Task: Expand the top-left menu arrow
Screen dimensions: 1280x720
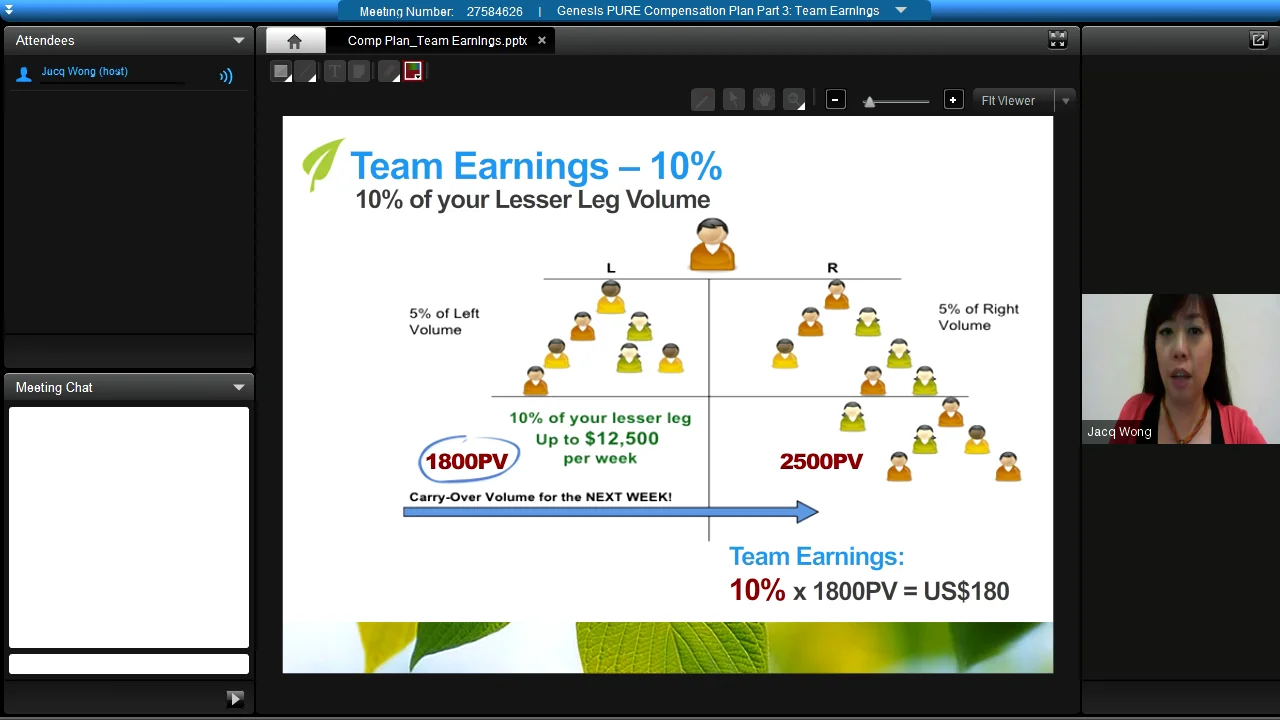Action: point(8,11)
